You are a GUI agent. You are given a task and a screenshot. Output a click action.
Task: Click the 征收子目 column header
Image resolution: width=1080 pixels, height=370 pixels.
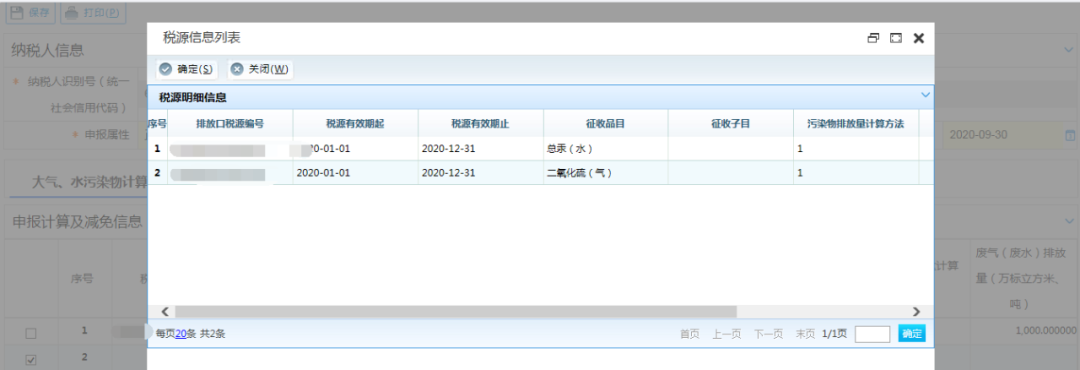pyautogui.click(x=731, y=124)
